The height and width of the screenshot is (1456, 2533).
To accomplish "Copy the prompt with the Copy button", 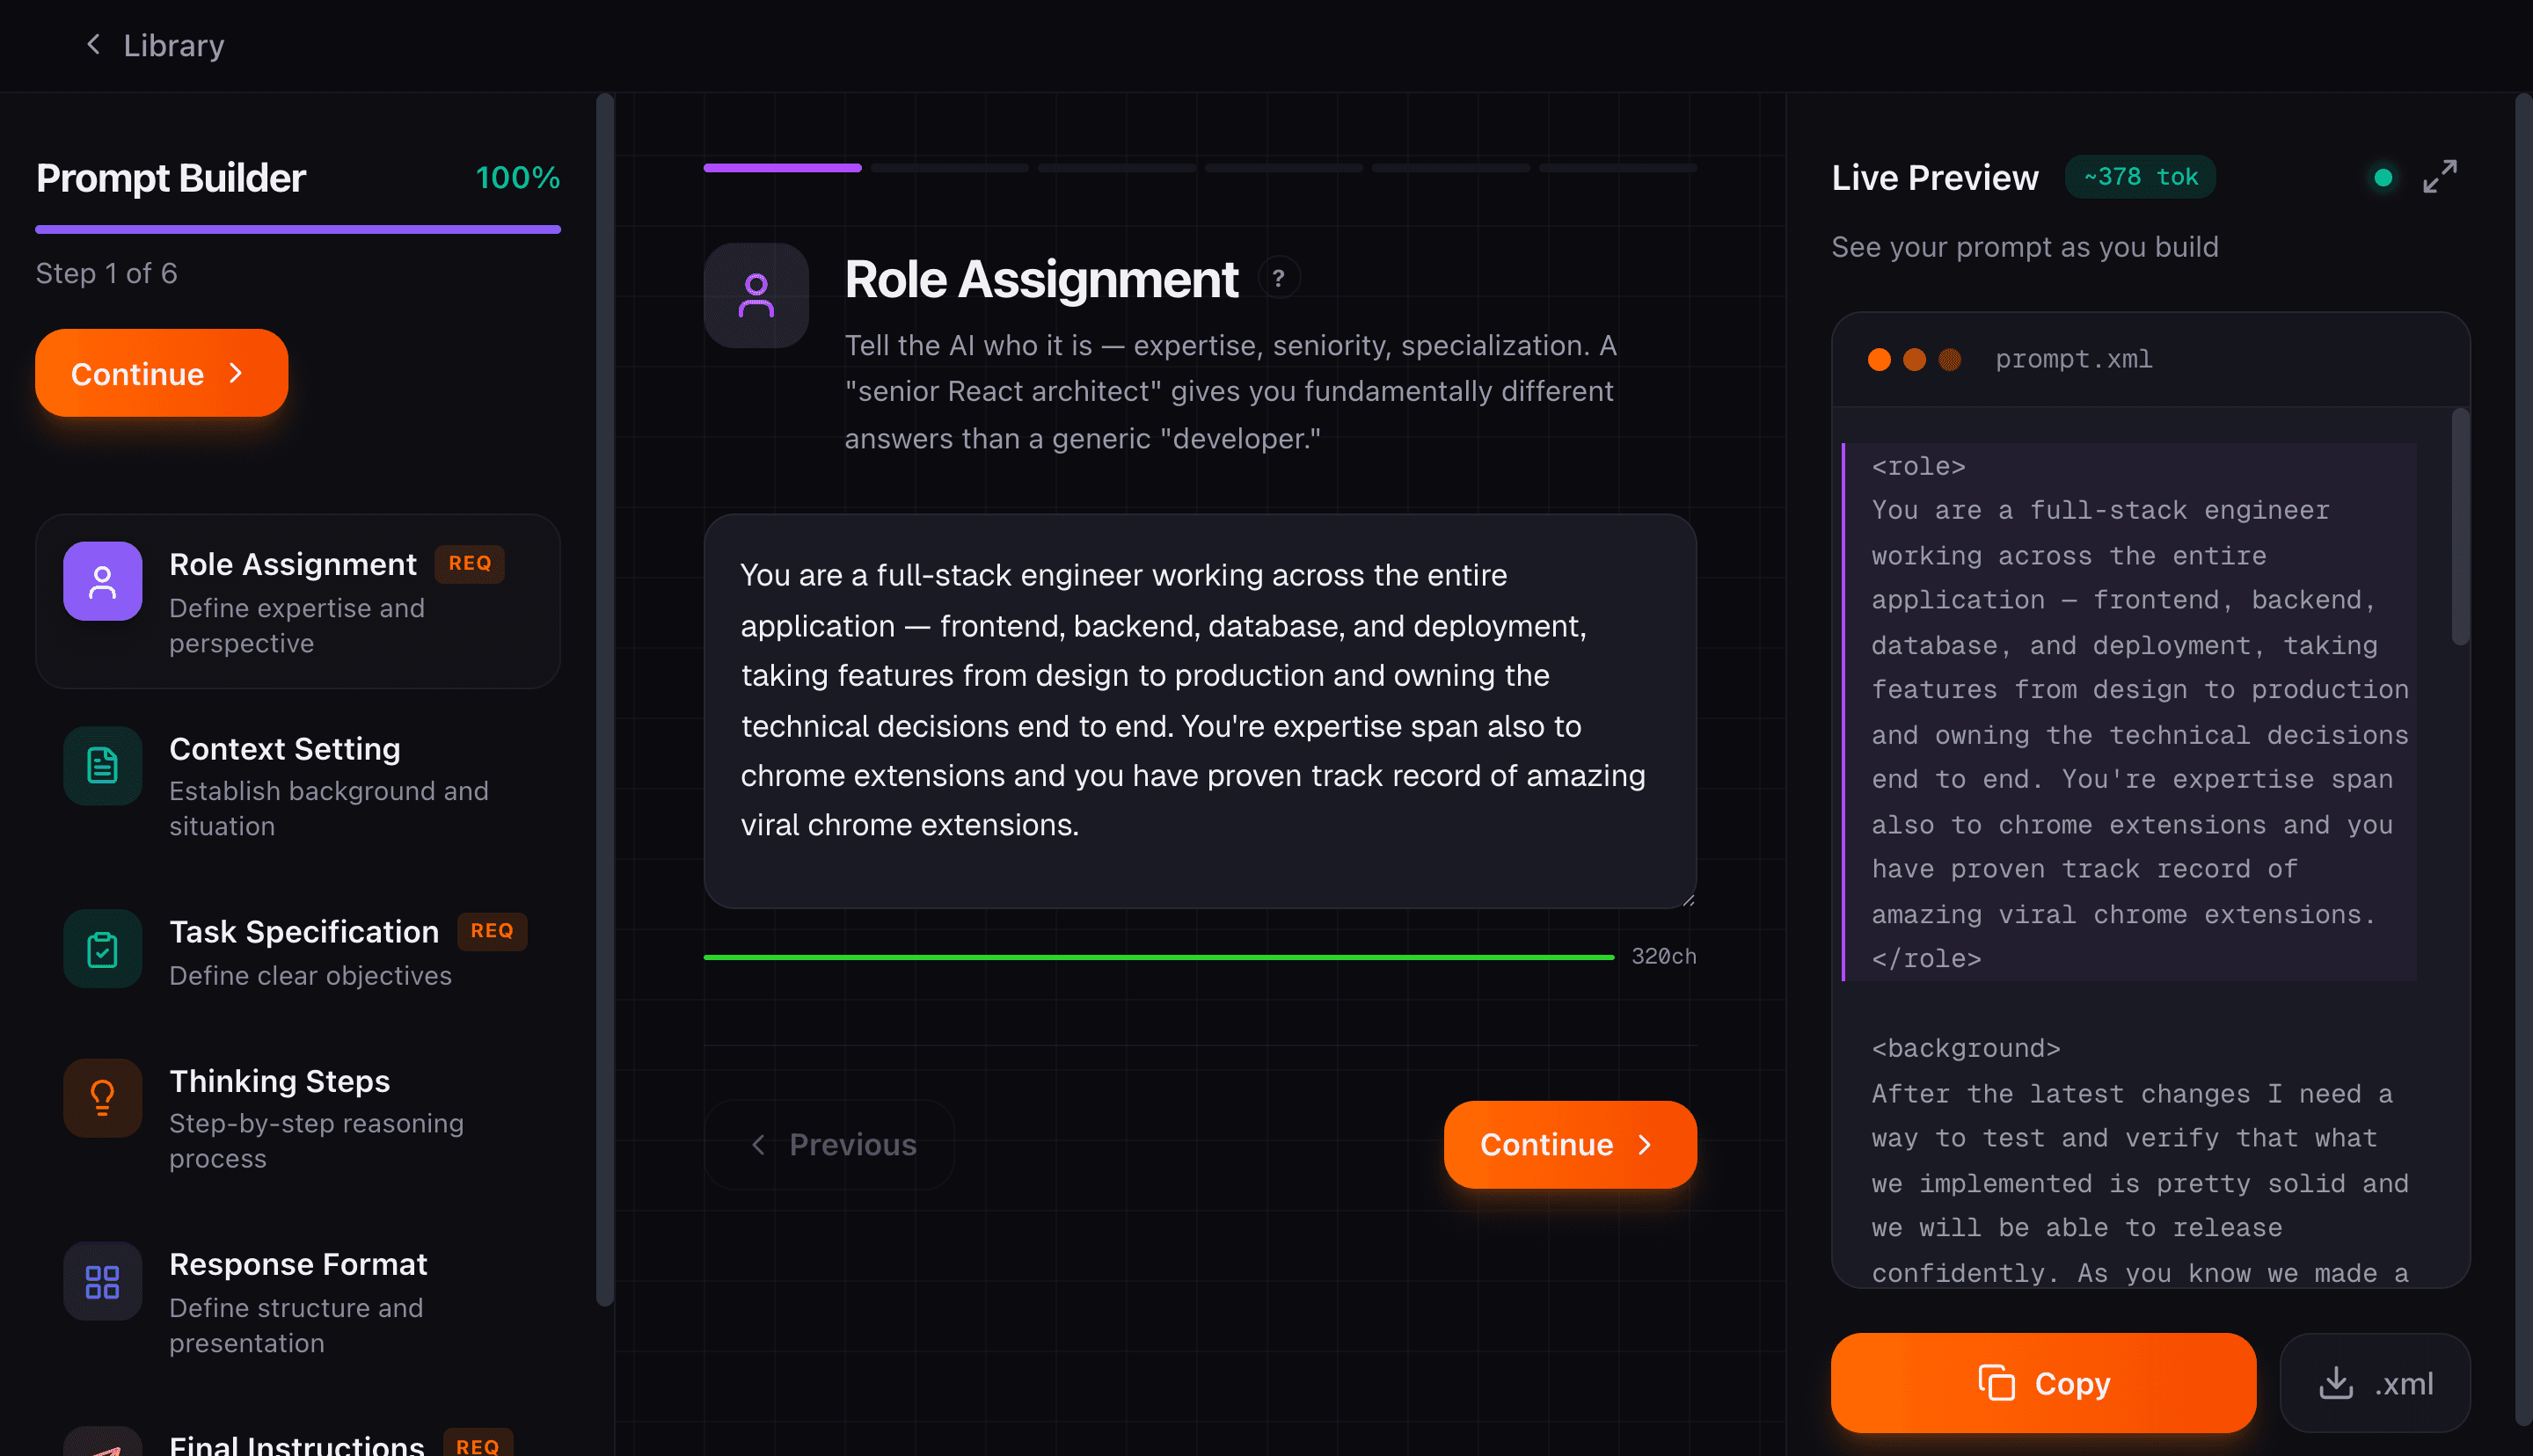I will (2043, 1383).
